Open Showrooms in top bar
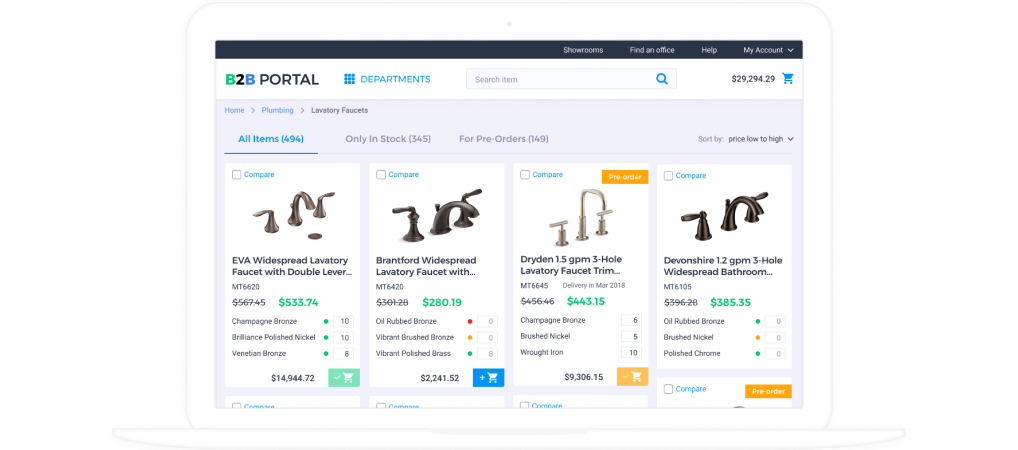The width and height of the screenshot is (1018, 450). click(x=583, y=50)
